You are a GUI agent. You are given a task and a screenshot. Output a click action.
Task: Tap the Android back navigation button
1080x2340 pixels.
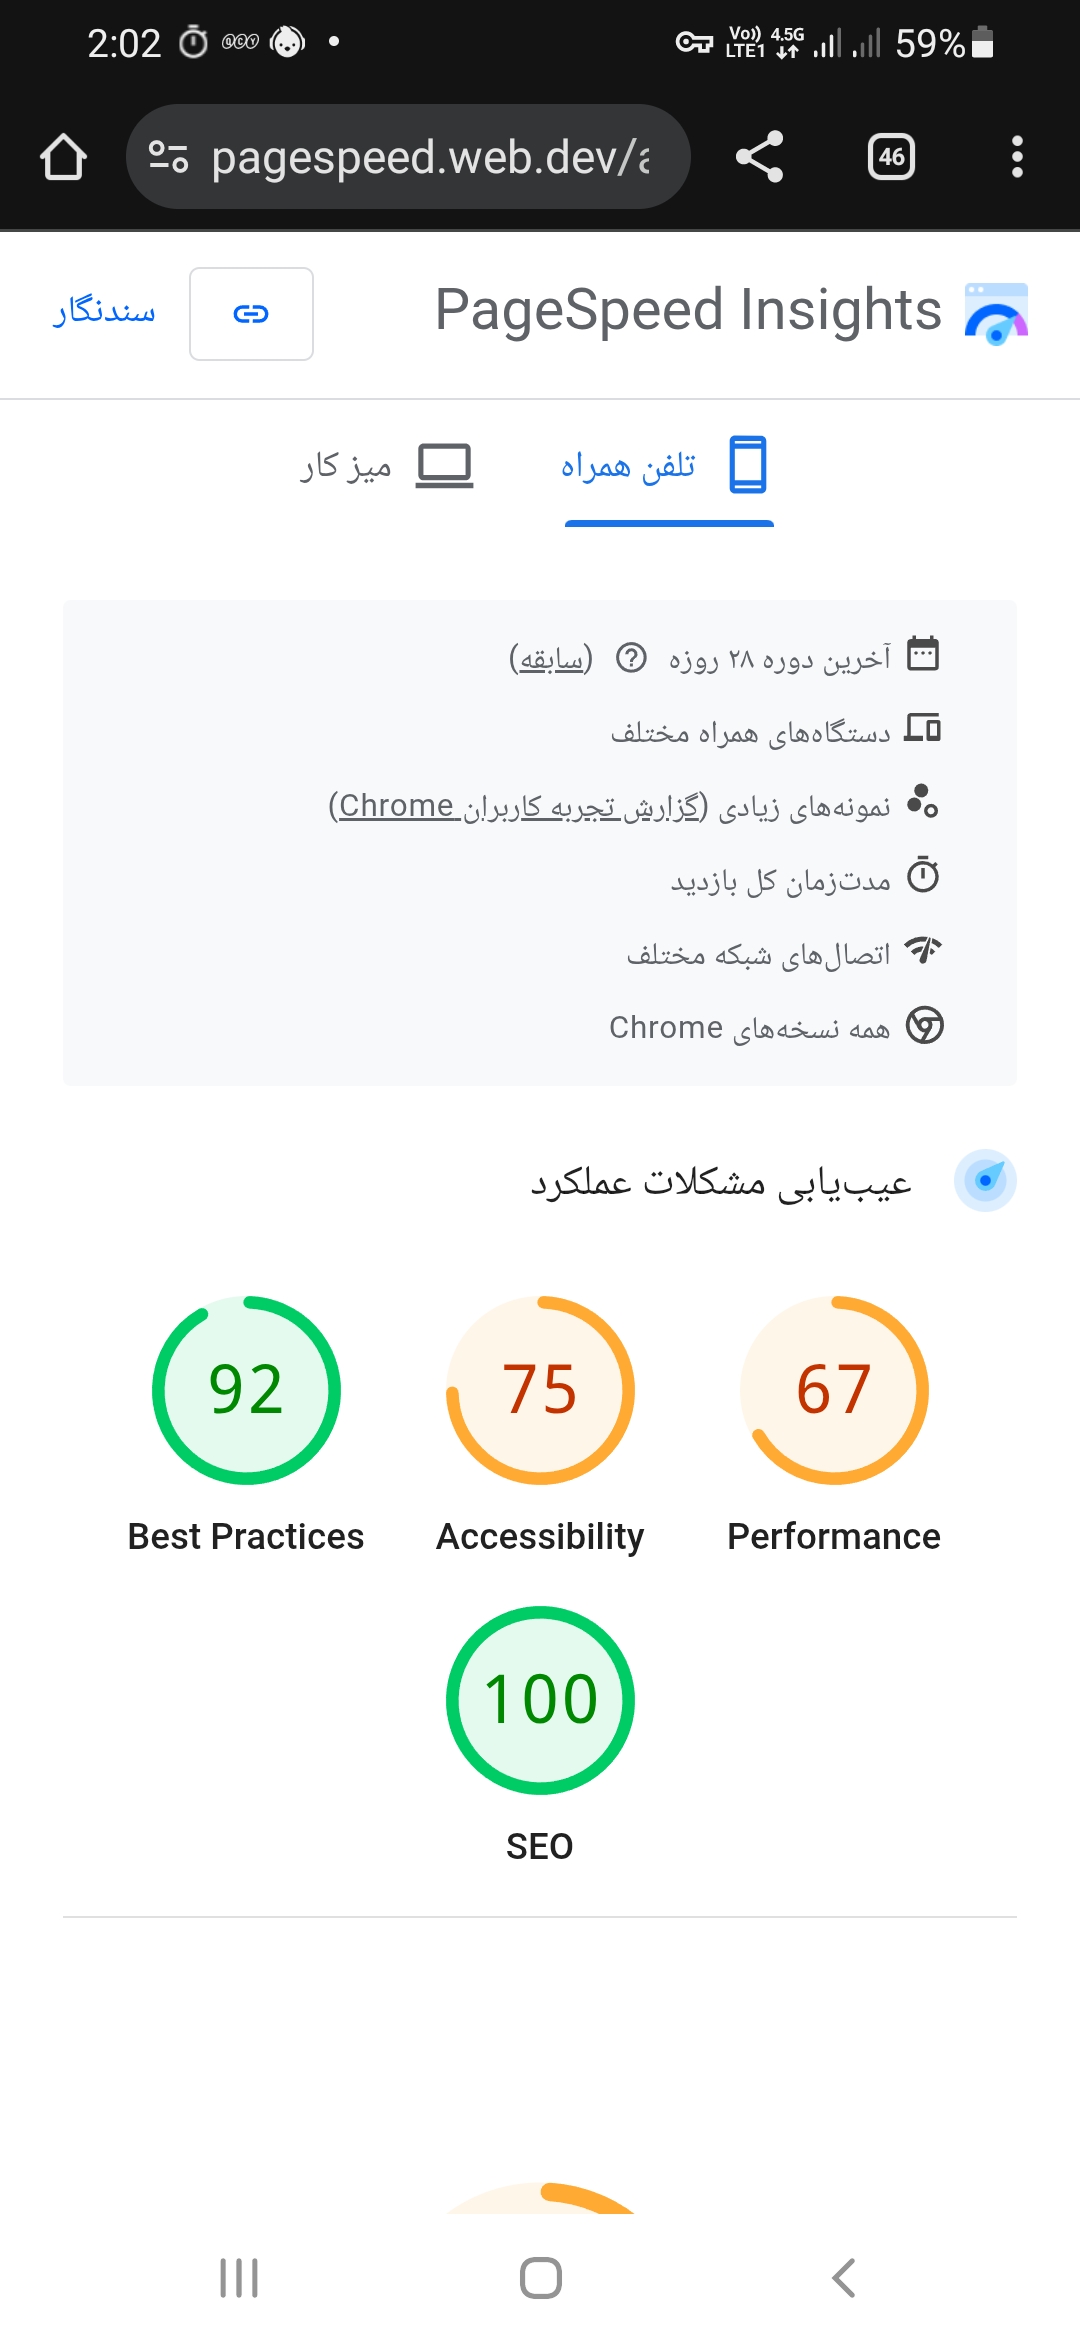[x=843, y=2278]
